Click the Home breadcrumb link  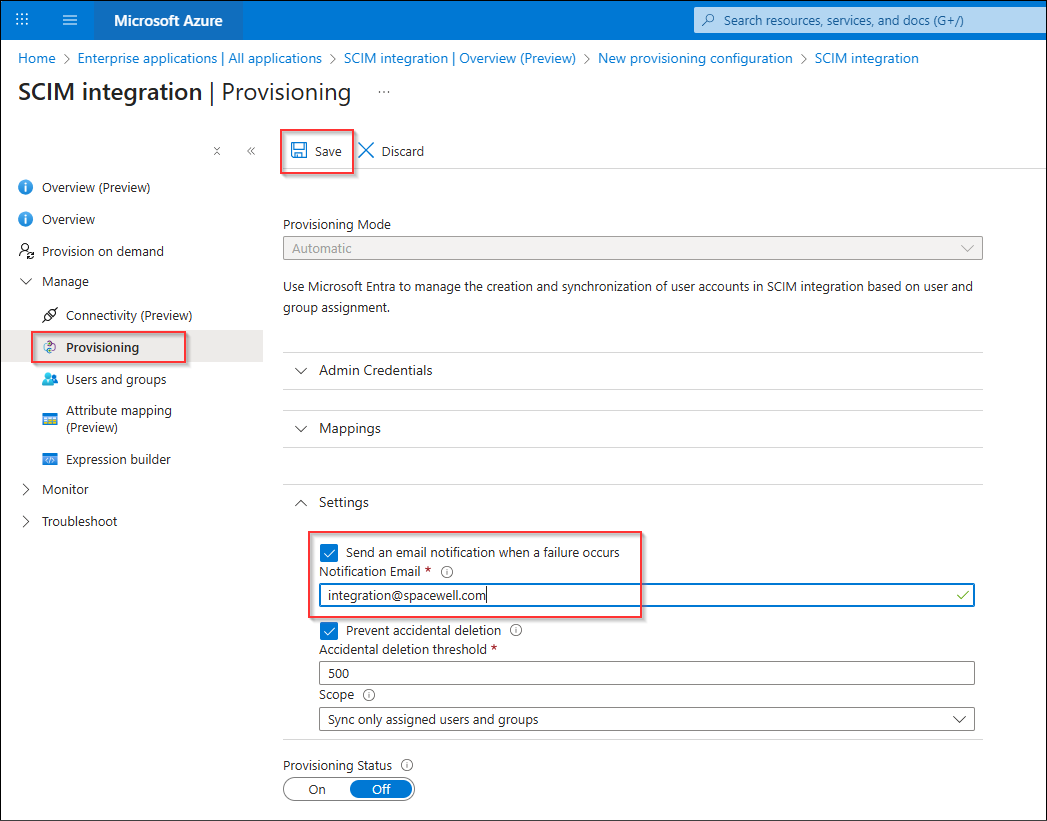tap(37, 59)
